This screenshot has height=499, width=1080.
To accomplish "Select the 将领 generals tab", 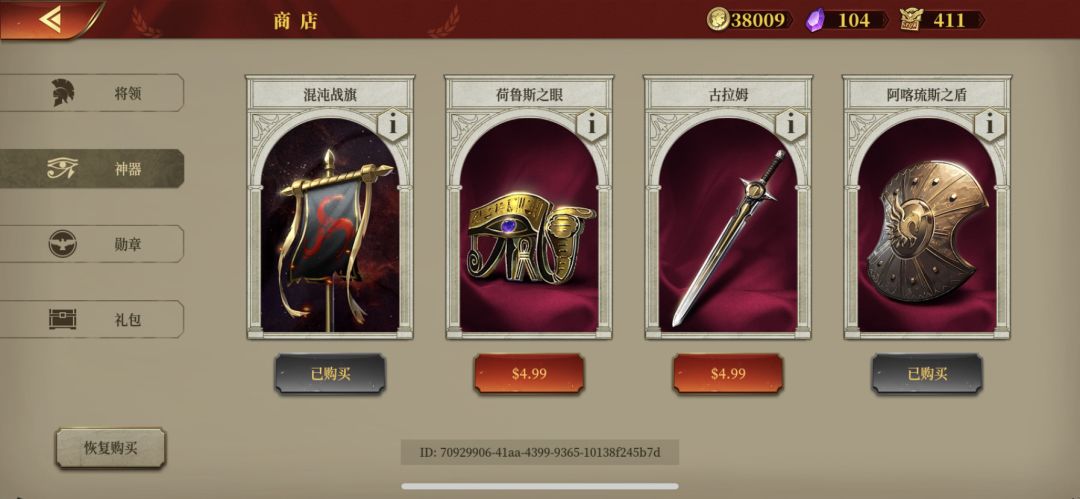I will [92, 93].
